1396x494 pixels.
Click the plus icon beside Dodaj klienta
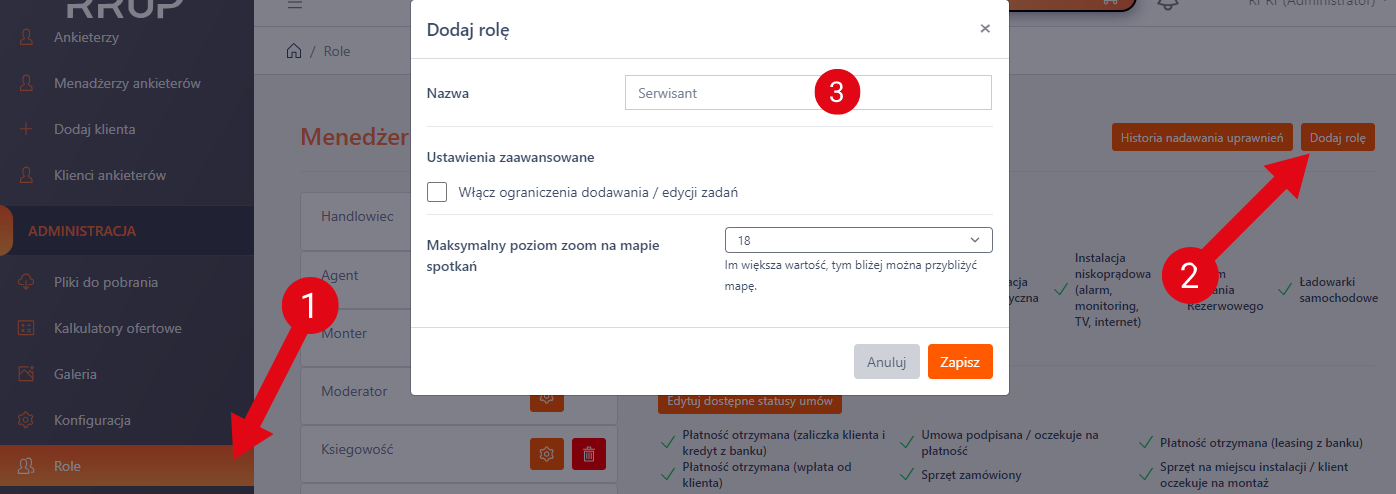click(27, 129)
